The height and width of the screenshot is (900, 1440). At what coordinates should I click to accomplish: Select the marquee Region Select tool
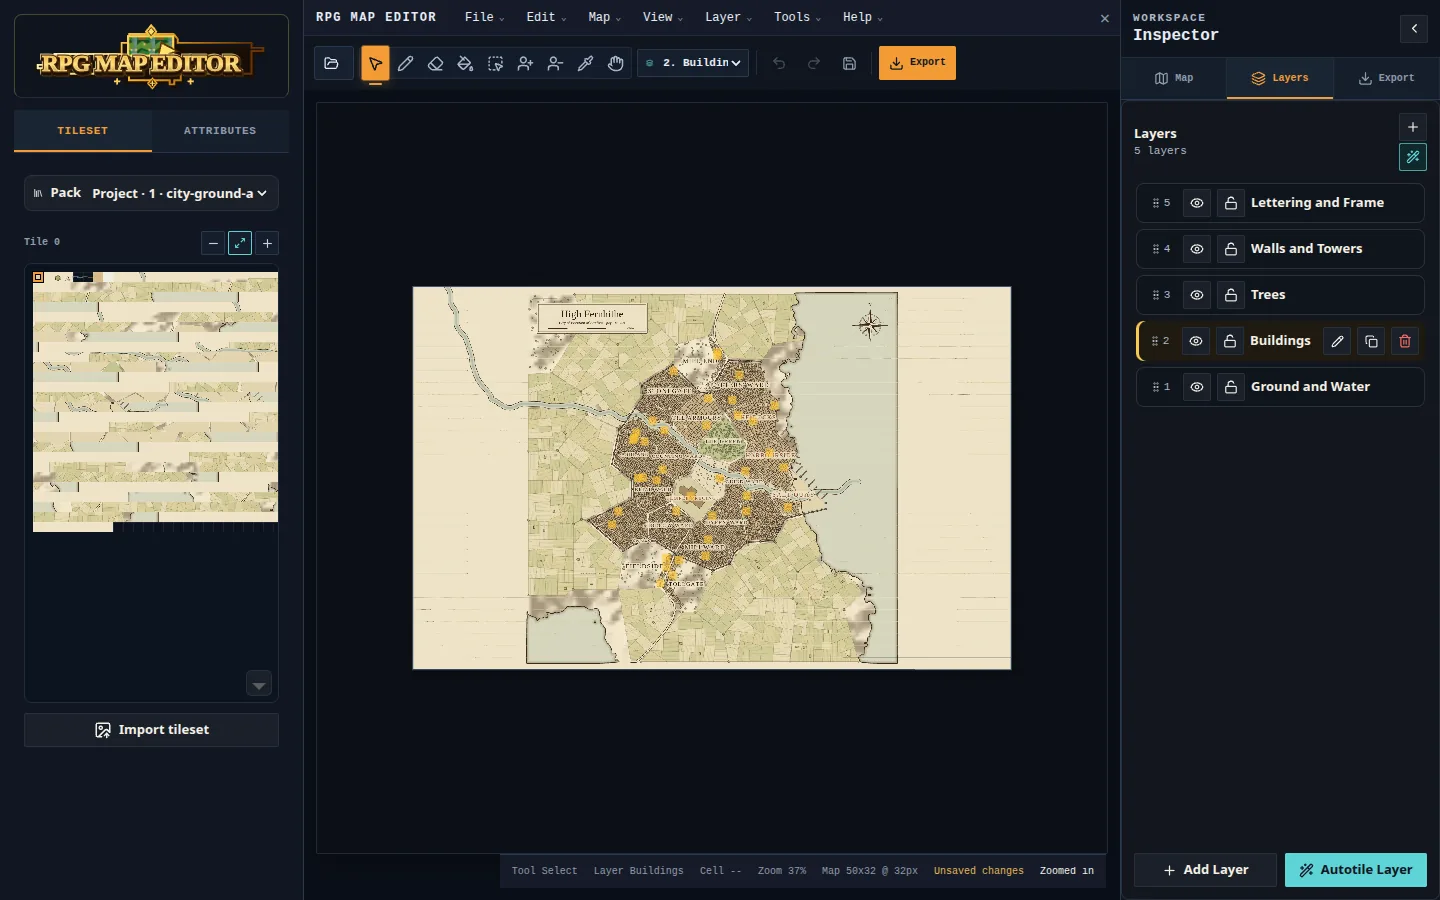495,63
